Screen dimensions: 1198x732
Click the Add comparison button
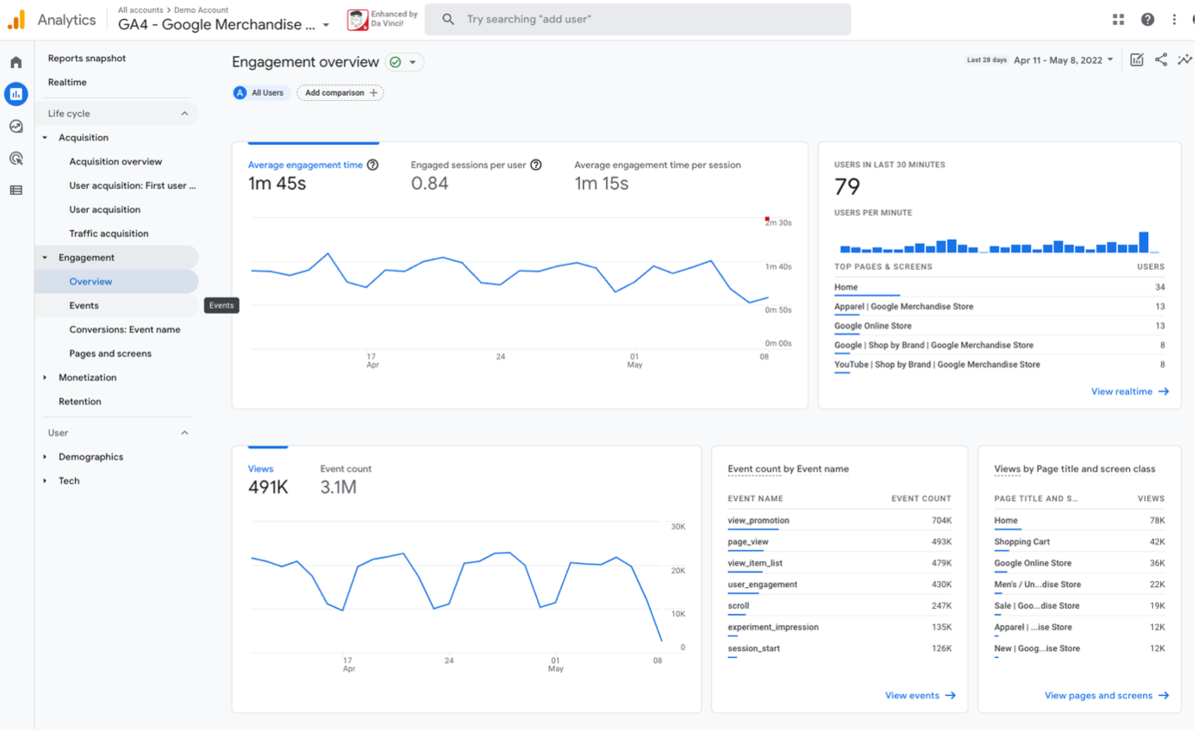pos(340,93)
